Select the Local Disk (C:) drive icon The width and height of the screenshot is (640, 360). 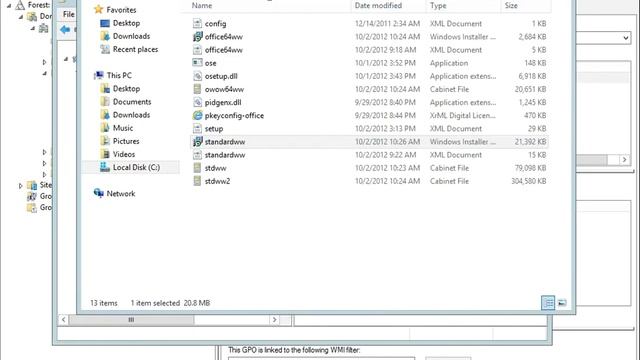click(x=105, y=167)
